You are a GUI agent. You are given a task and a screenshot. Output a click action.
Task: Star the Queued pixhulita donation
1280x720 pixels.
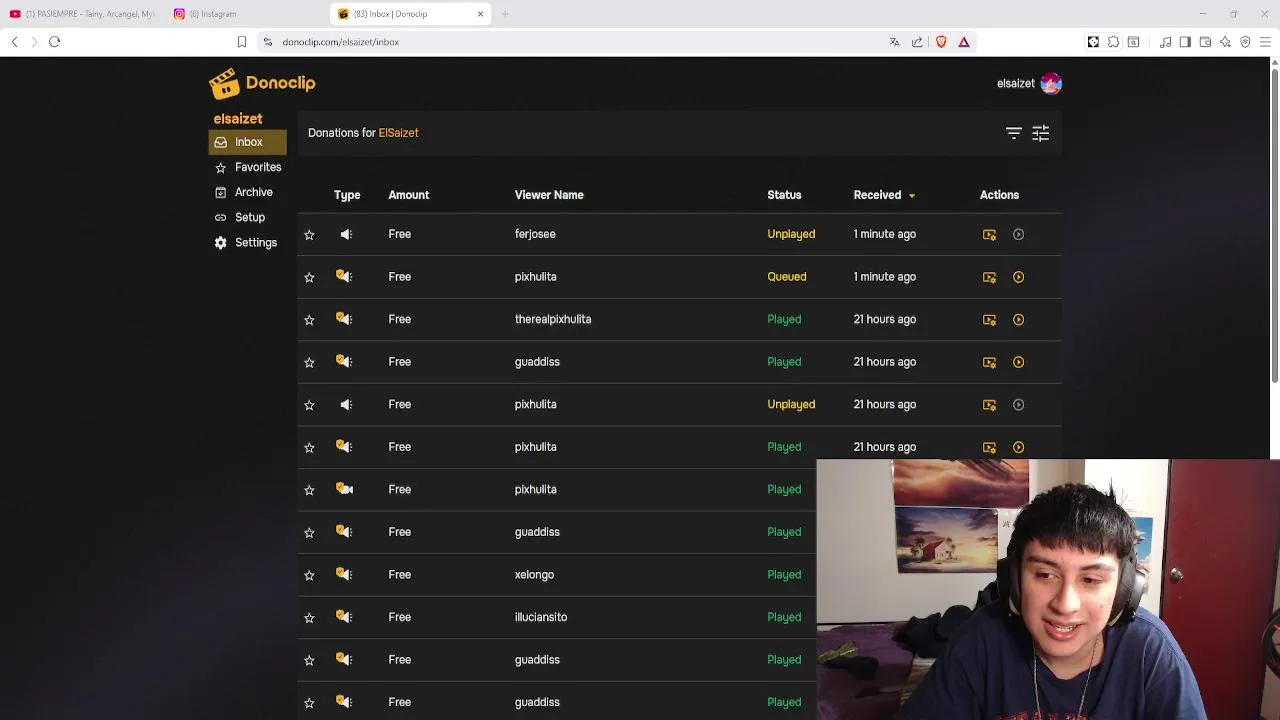(x=309, y=277)
